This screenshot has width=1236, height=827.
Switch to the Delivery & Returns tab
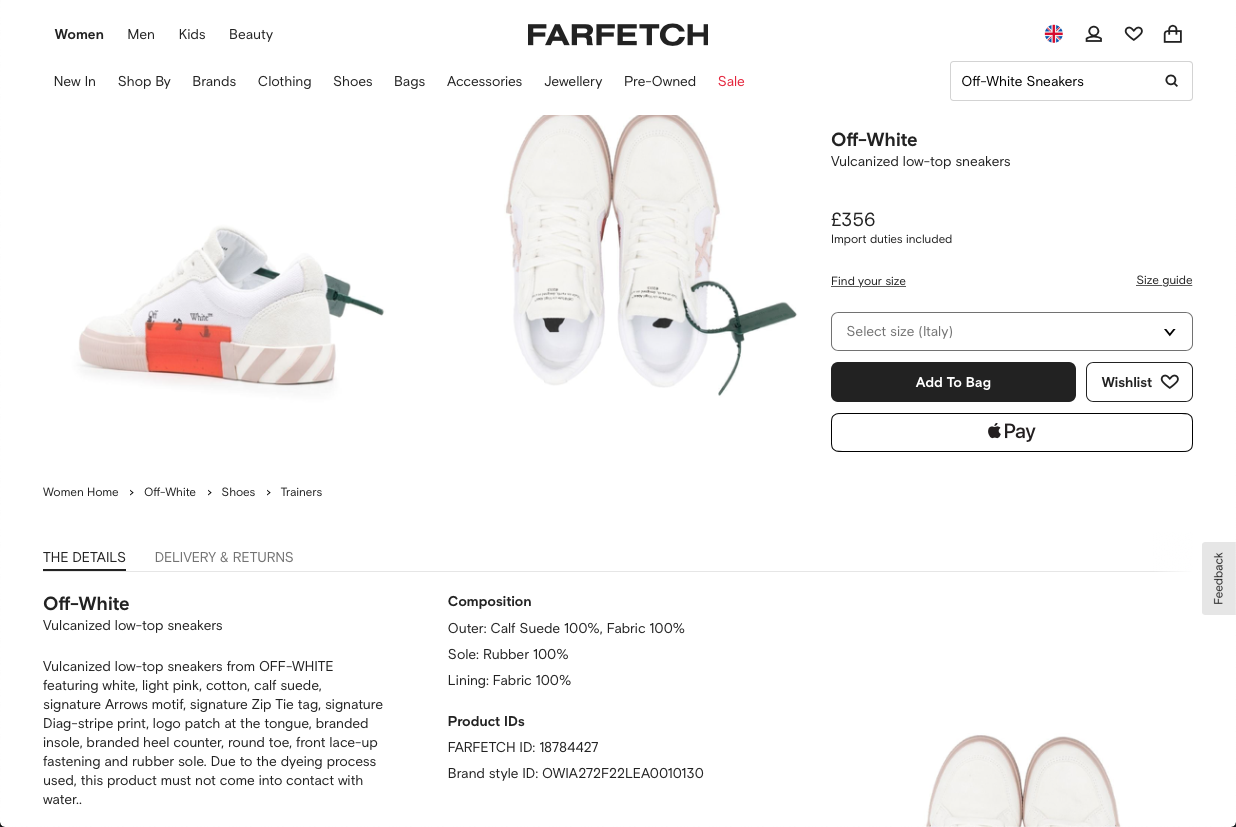pos(224,557)
